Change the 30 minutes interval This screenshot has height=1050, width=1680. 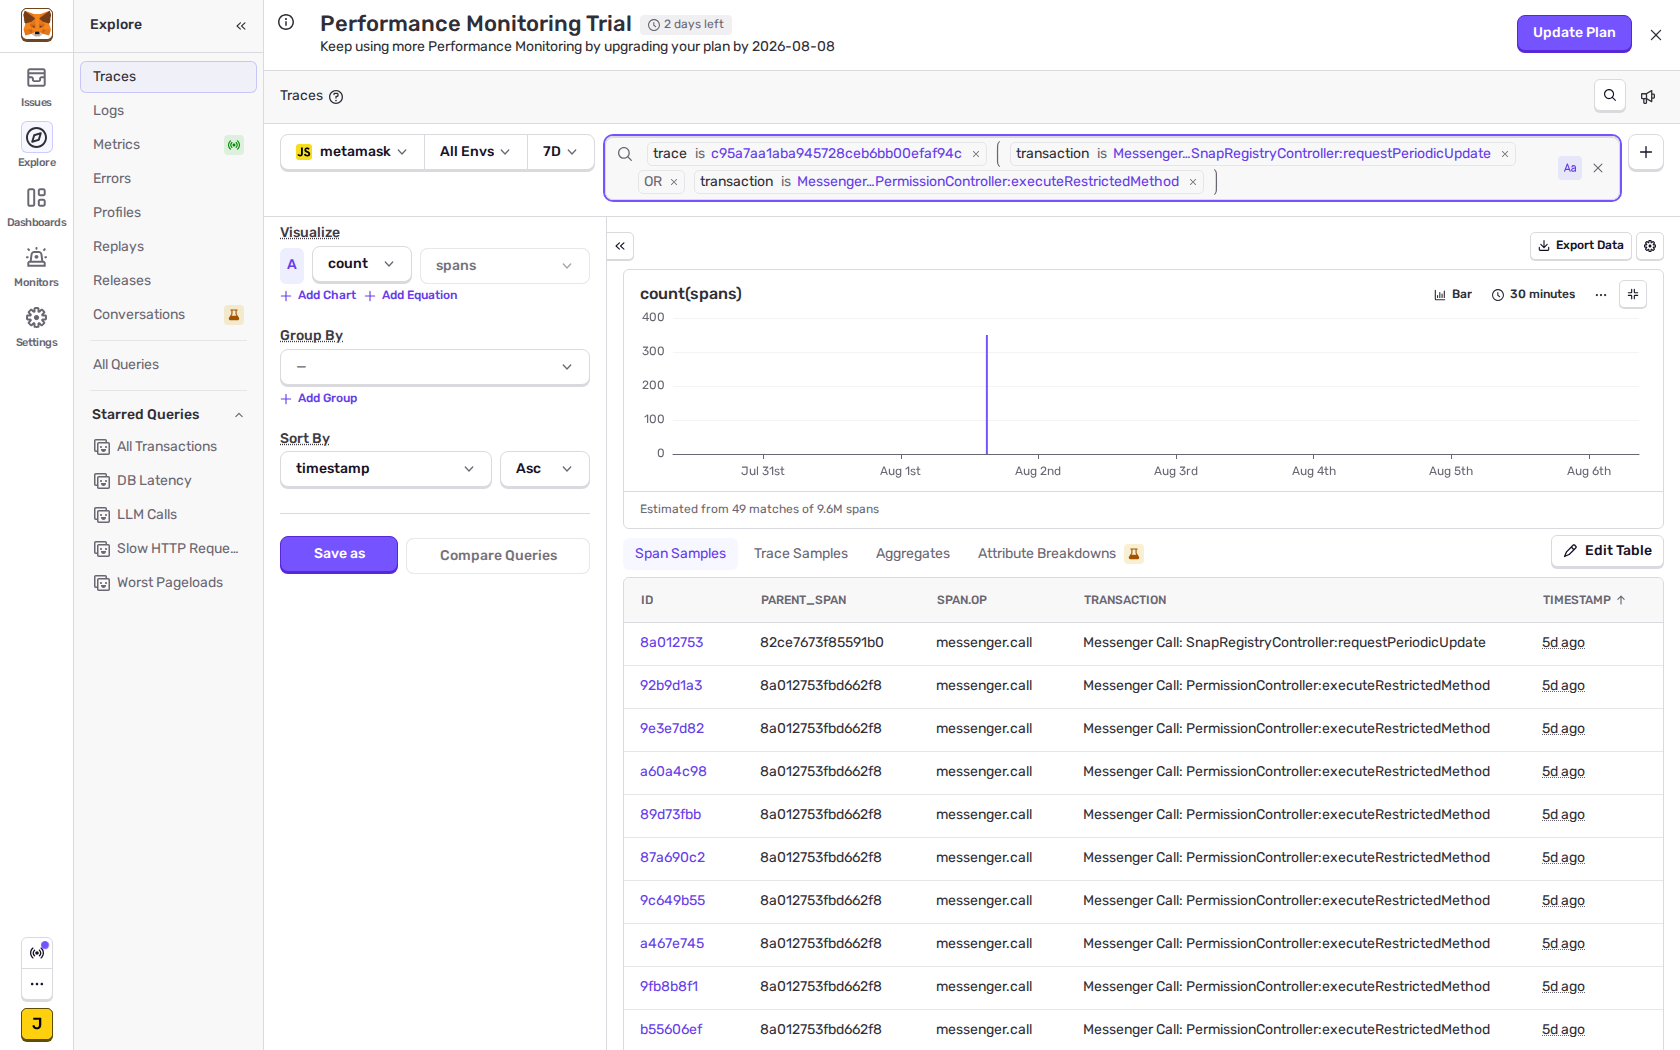click(x=1534, y=295)
